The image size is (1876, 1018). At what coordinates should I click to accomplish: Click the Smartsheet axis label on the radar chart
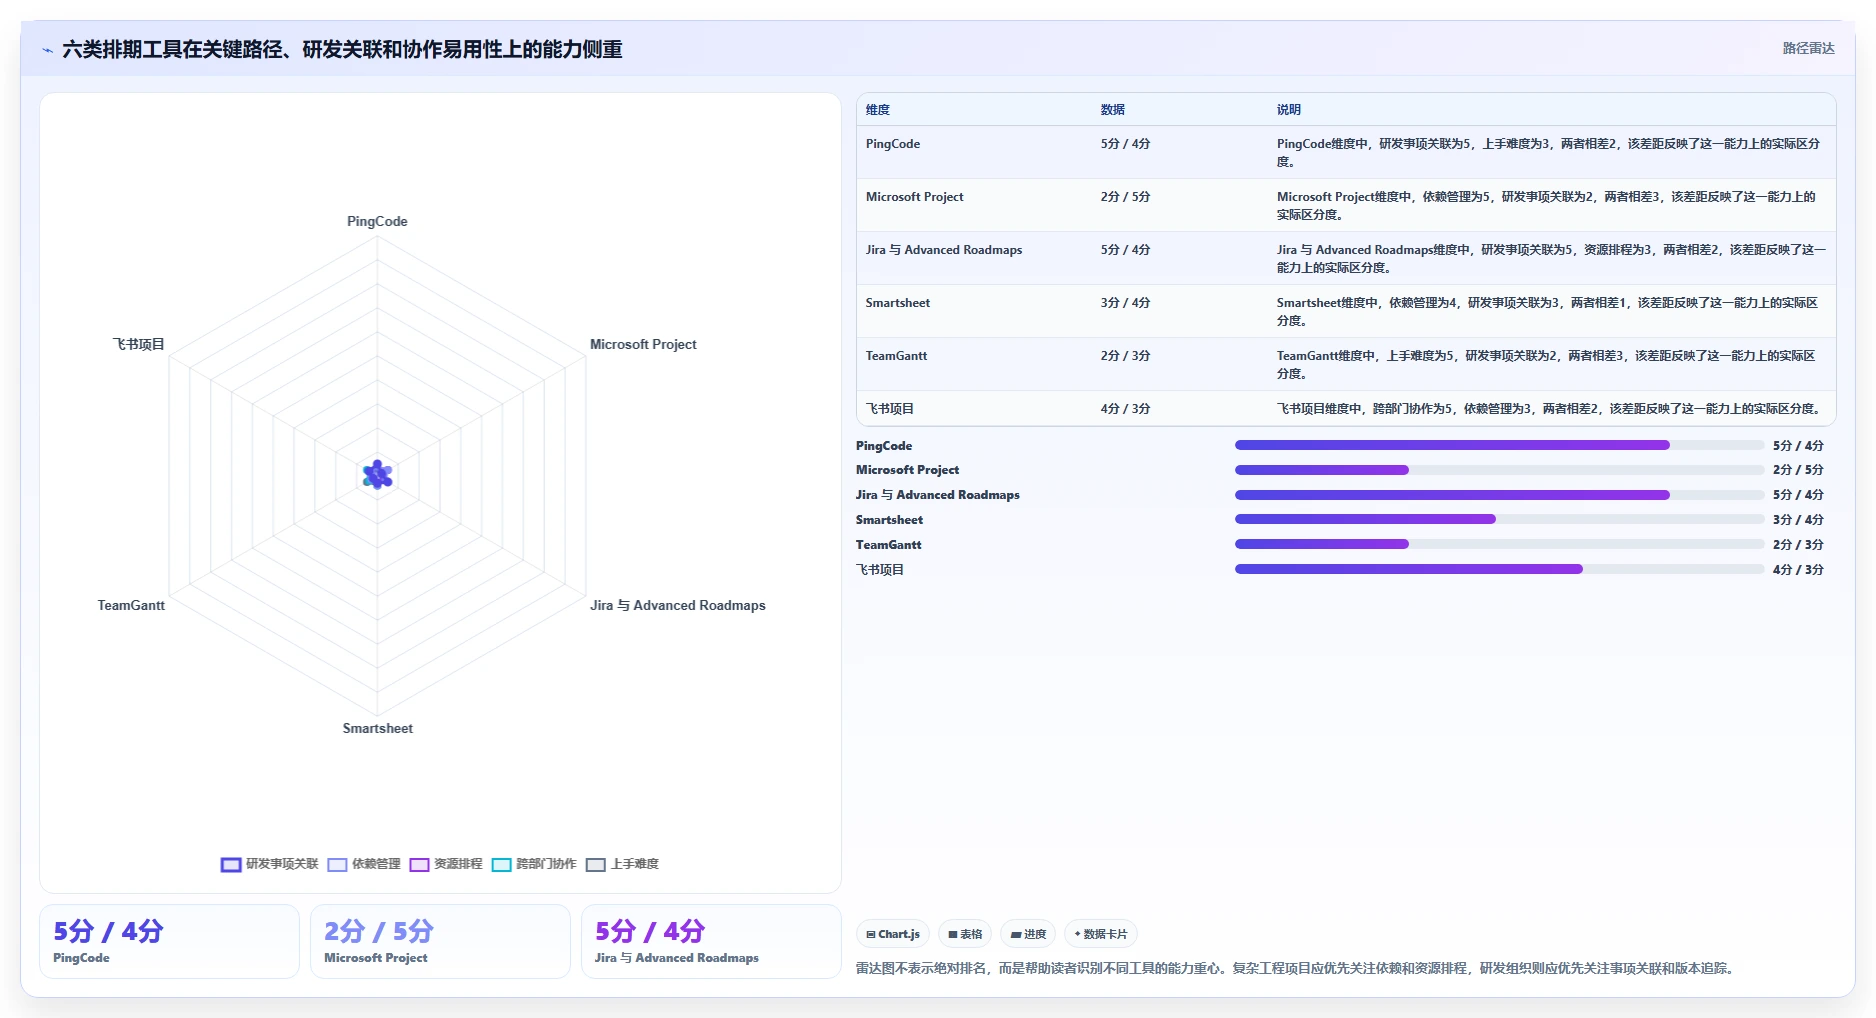point(378,728)
